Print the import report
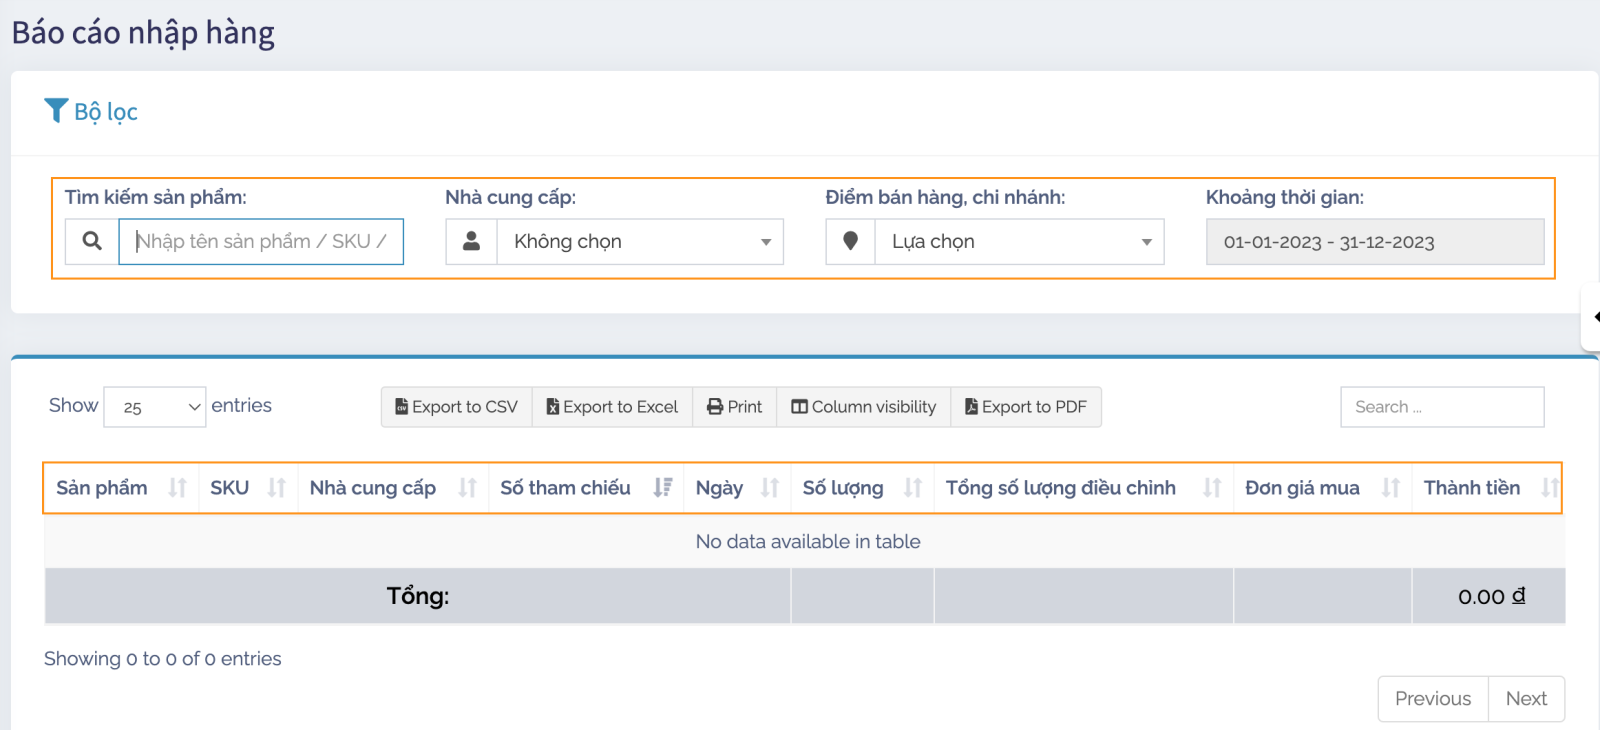 (734, 407)
